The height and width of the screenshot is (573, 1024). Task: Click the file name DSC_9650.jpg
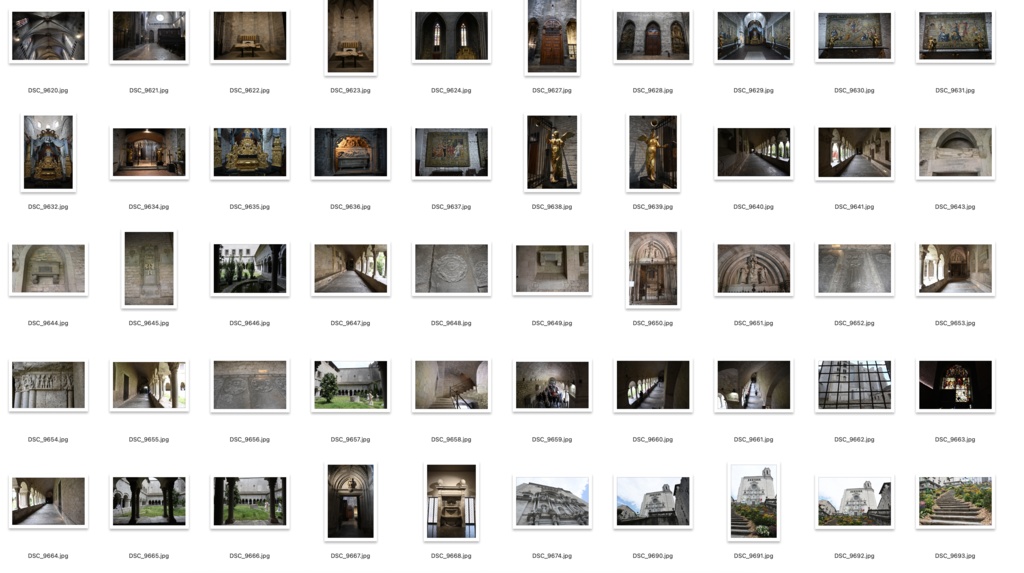coord(652,323)
